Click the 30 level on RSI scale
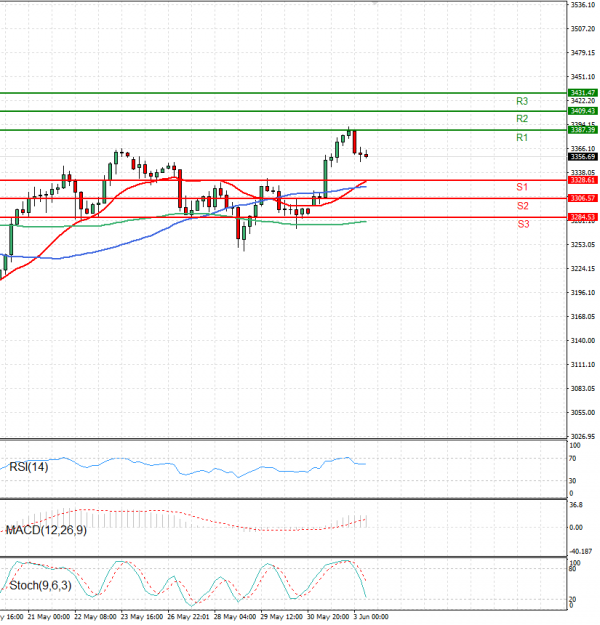 572,481
